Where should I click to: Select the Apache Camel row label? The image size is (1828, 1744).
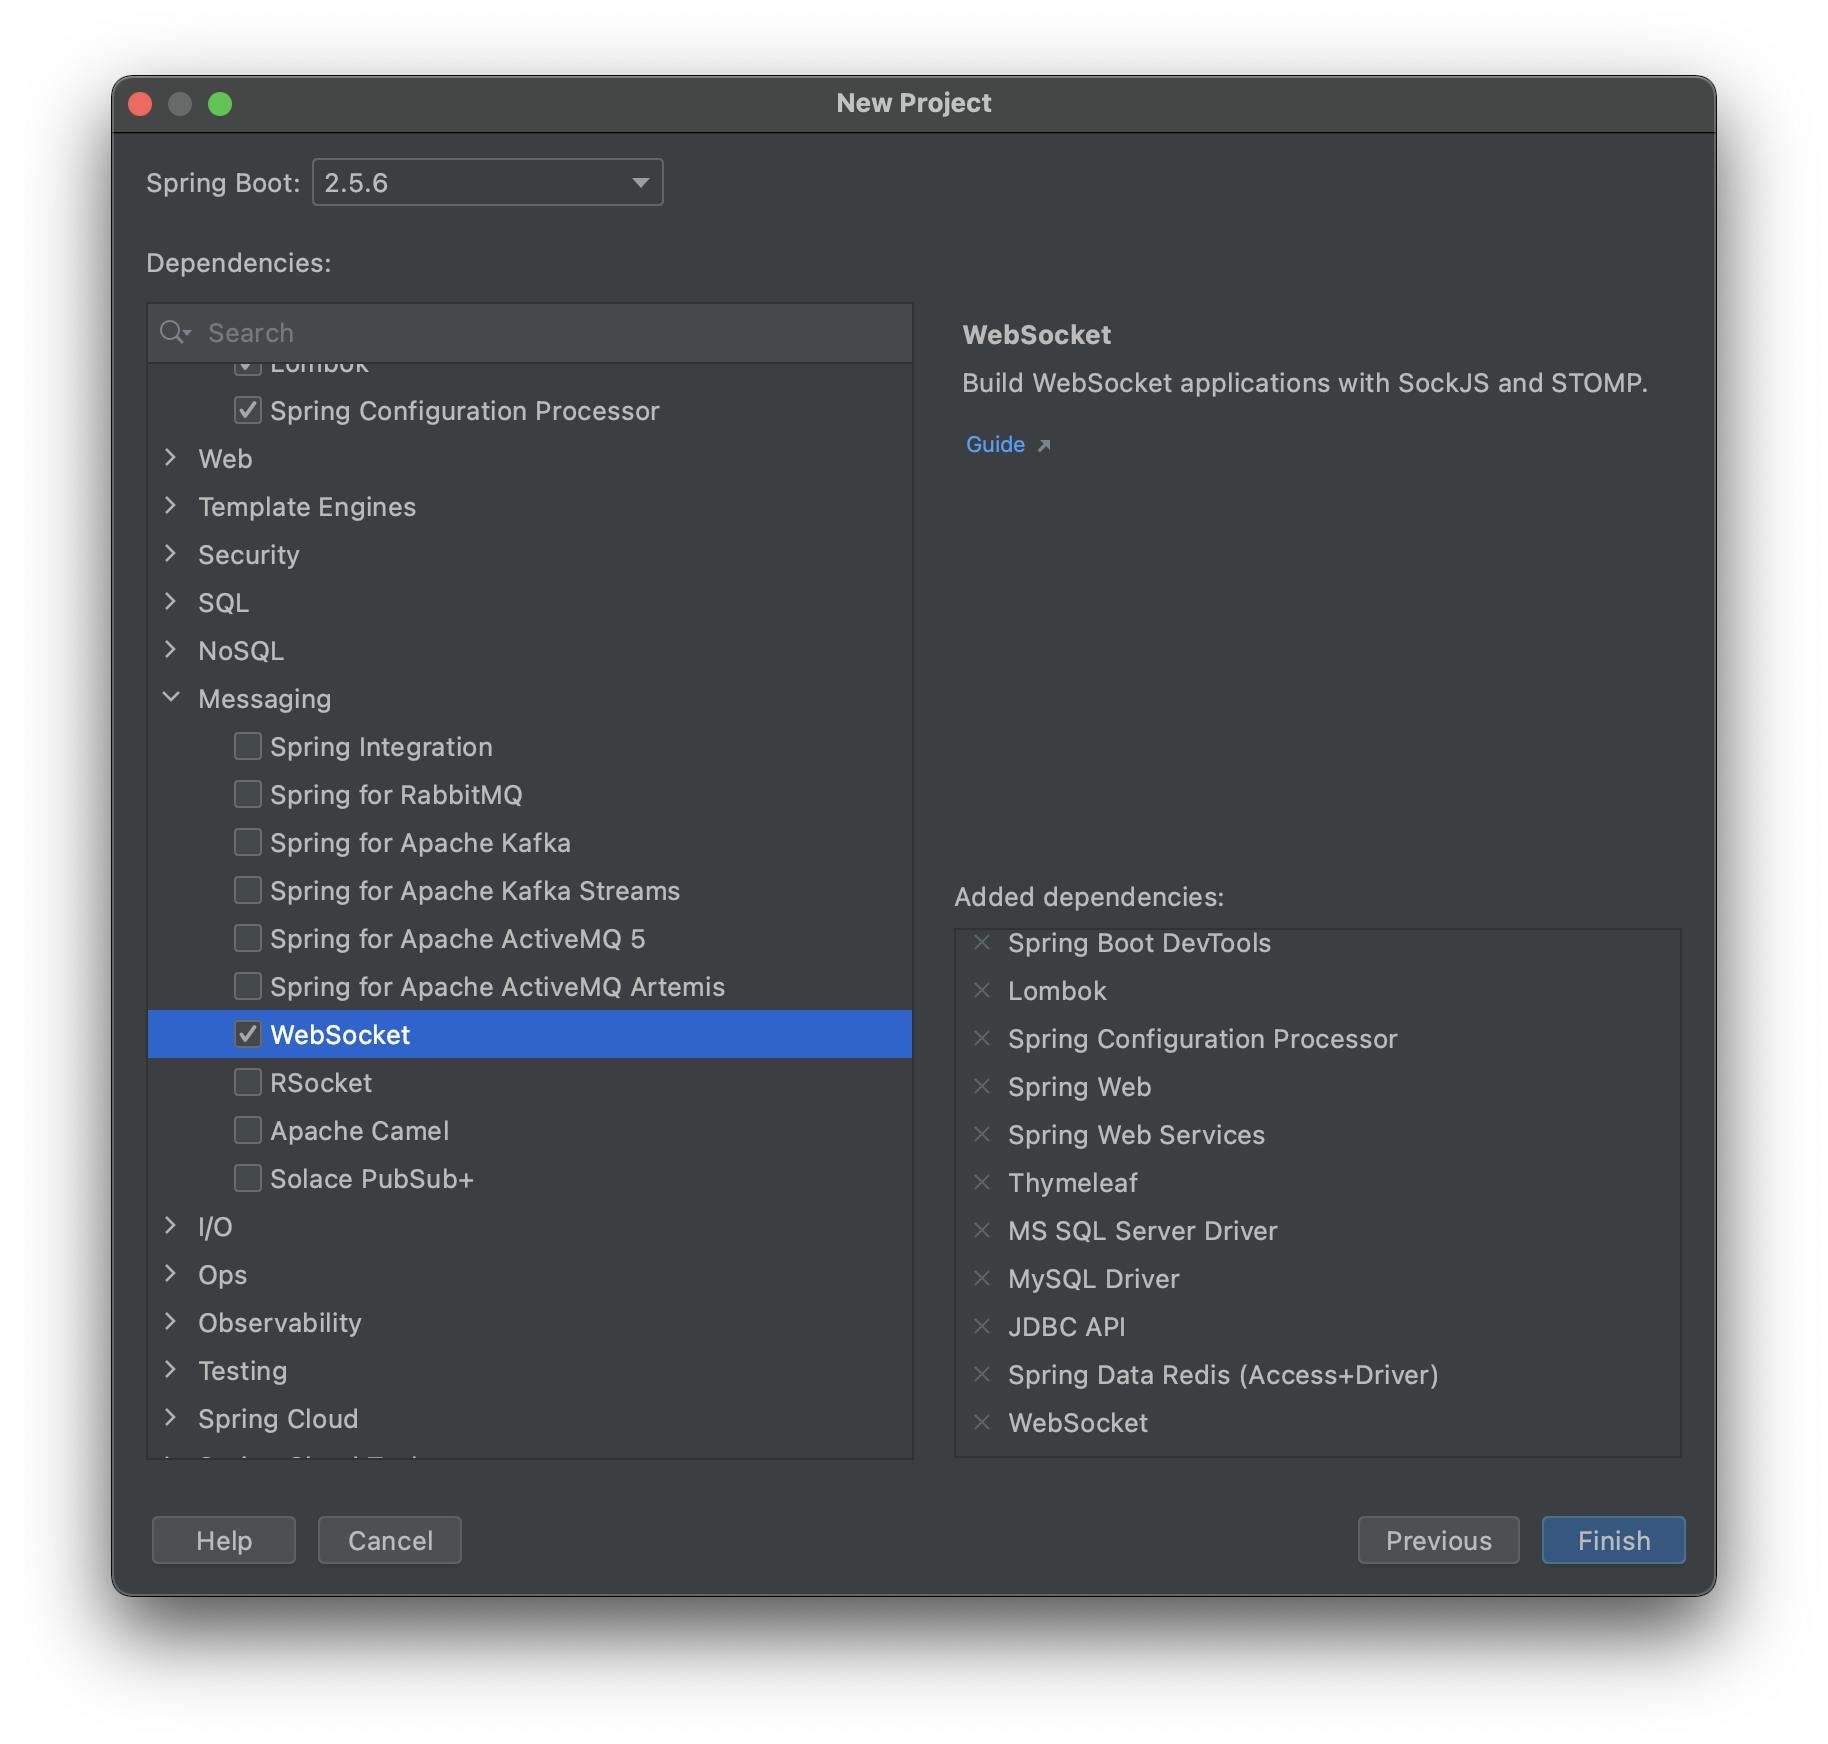[x=360, y=1130]
